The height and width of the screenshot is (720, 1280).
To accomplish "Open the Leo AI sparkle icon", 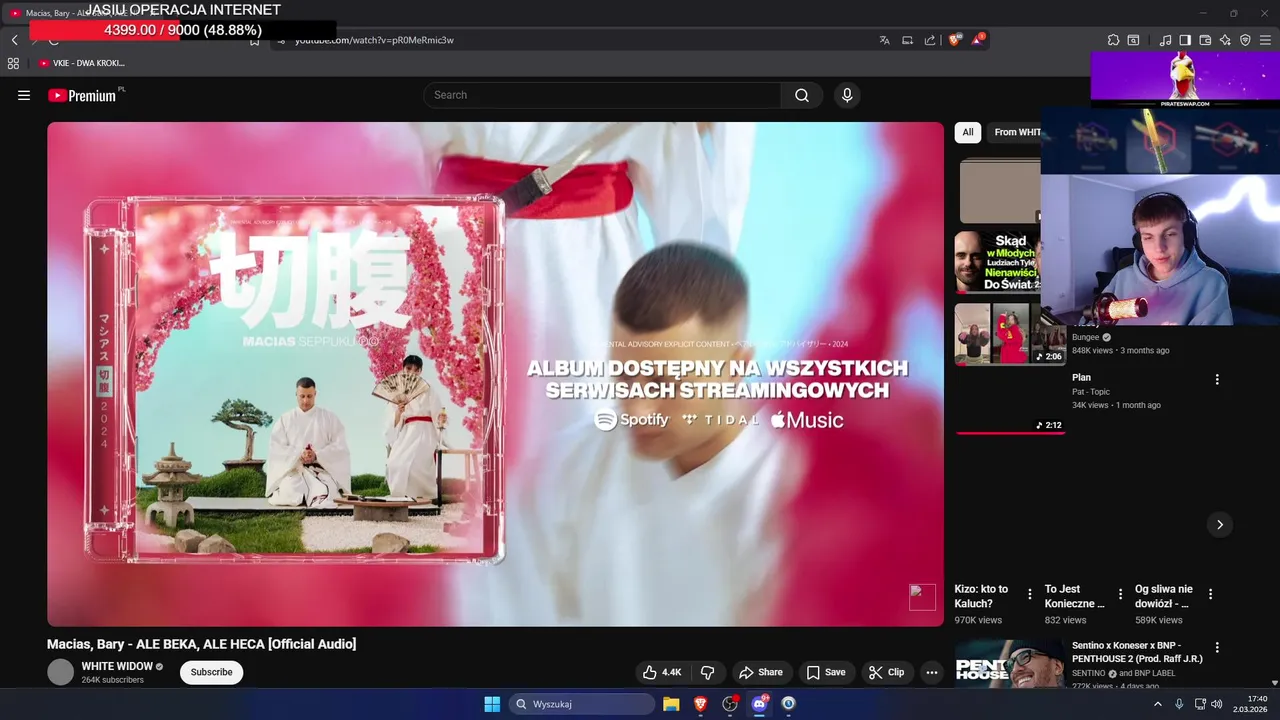I will coord(1225,40).
